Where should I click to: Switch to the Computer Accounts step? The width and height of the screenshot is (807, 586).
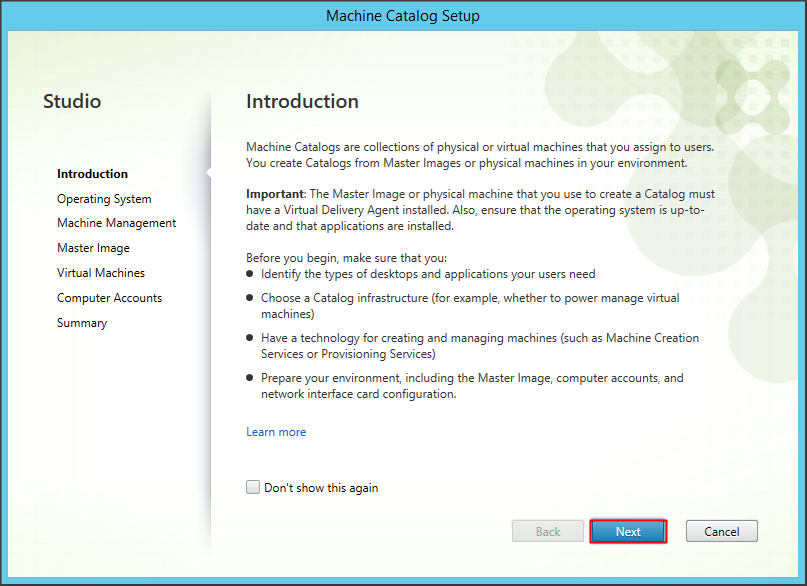pos(109,298)
